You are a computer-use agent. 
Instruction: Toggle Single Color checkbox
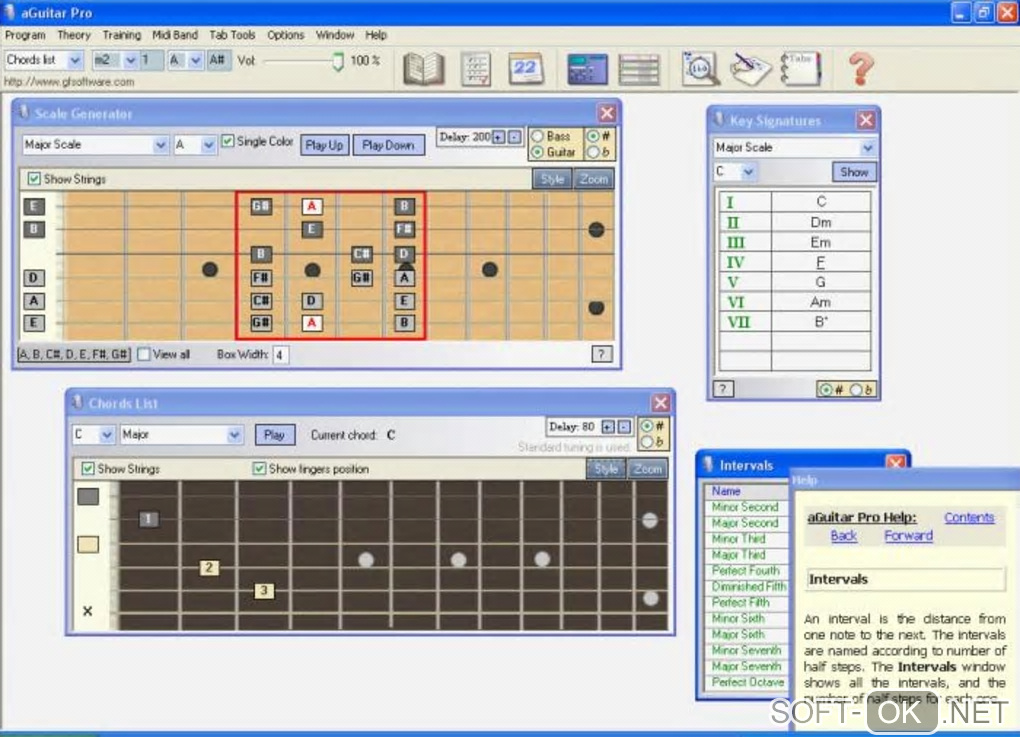[x=228, y=141]
